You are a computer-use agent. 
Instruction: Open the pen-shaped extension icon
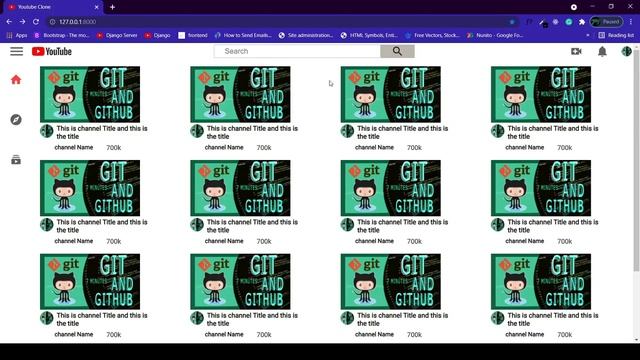pyautogui.click(x=543, y=22)
